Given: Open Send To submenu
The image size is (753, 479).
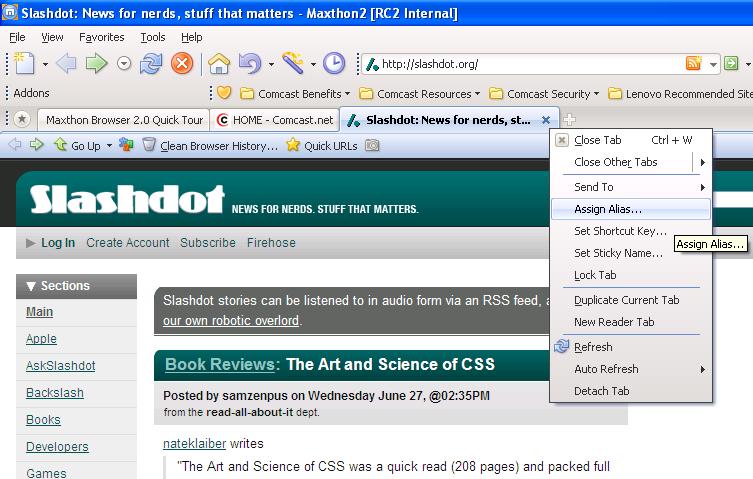Looking at the screenshot, I should point(631,187).
